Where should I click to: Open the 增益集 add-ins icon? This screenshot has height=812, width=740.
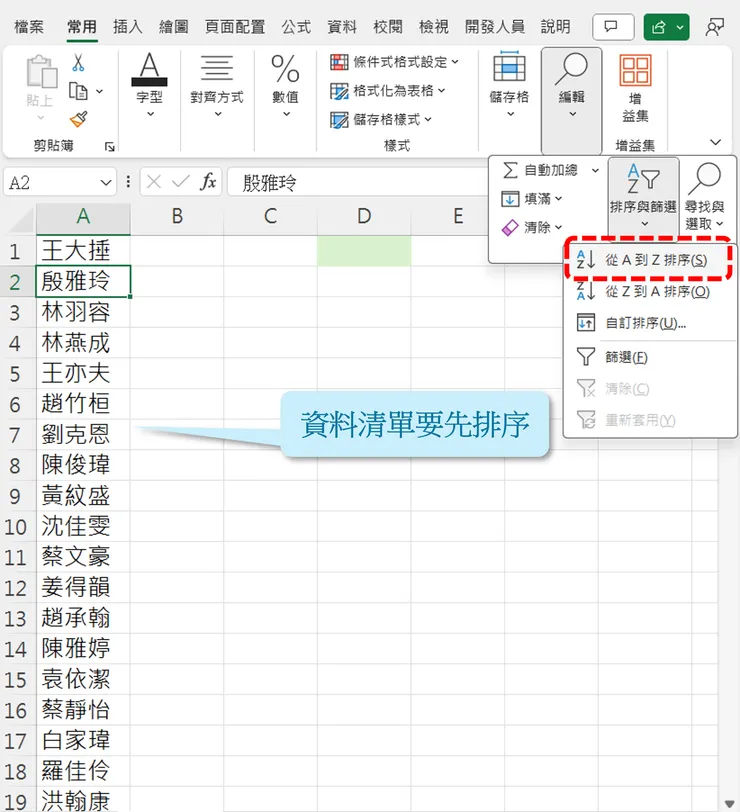(635, 71)
